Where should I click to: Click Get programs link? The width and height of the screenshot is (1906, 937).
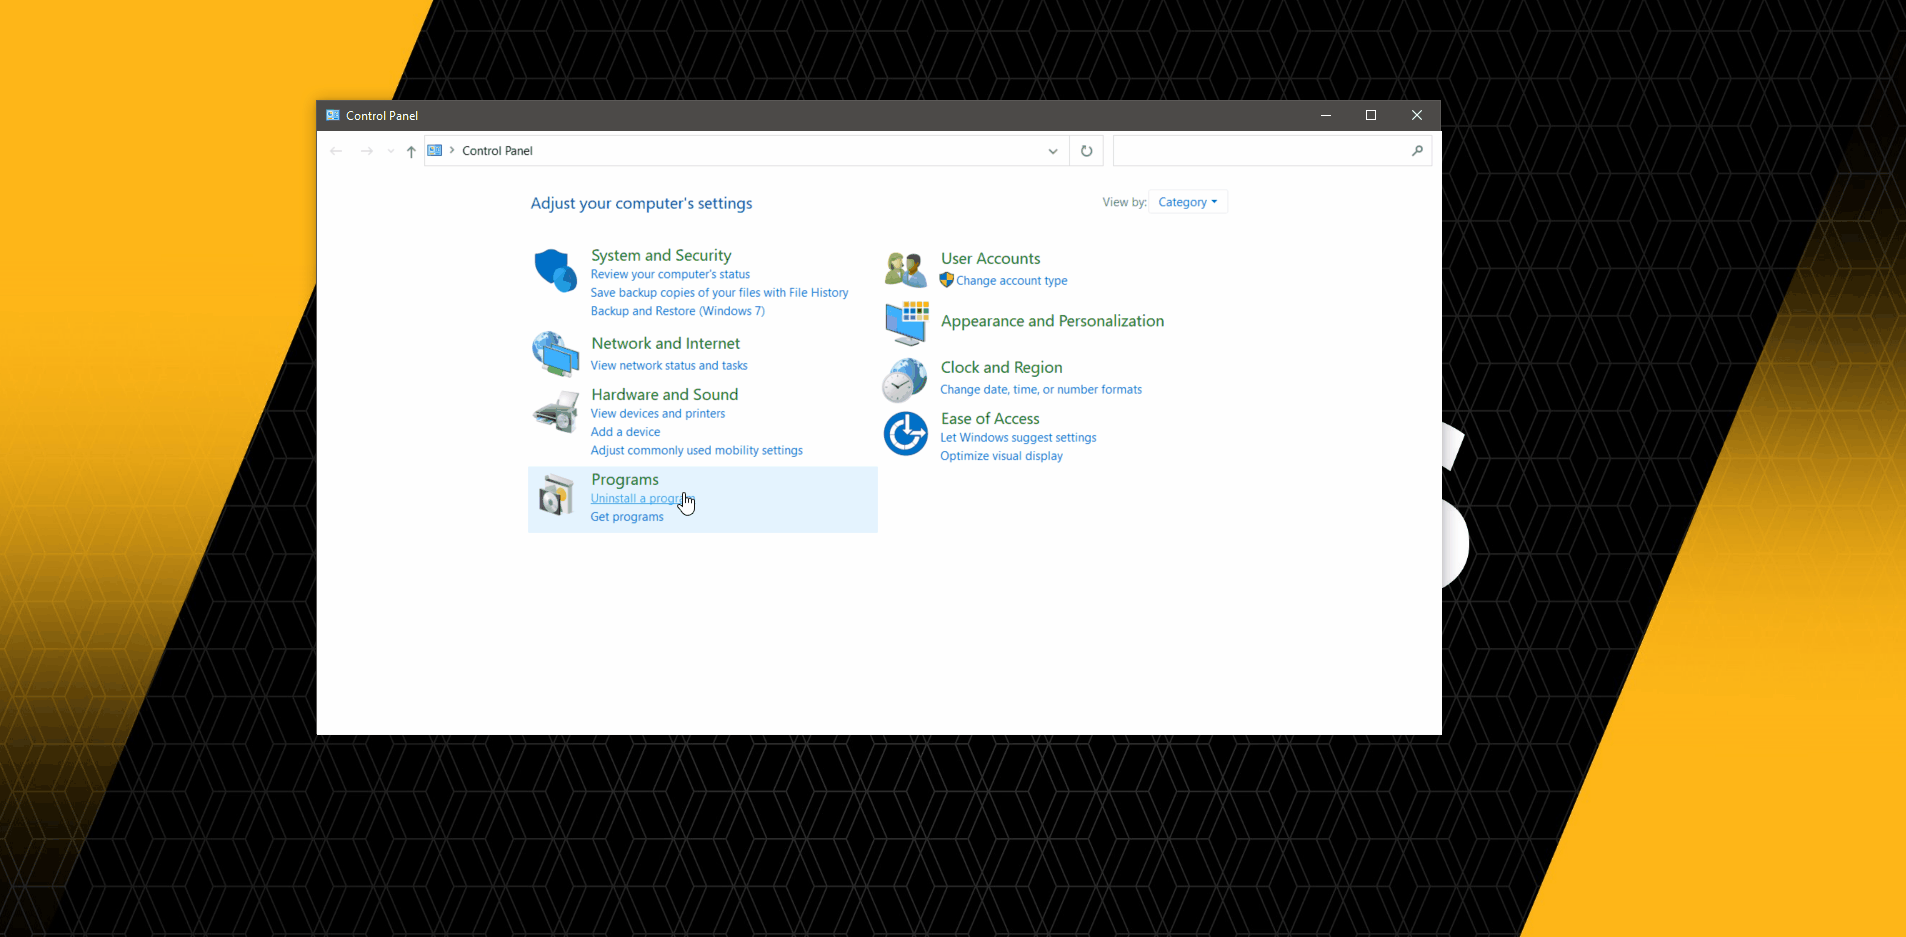coord(626,517)
